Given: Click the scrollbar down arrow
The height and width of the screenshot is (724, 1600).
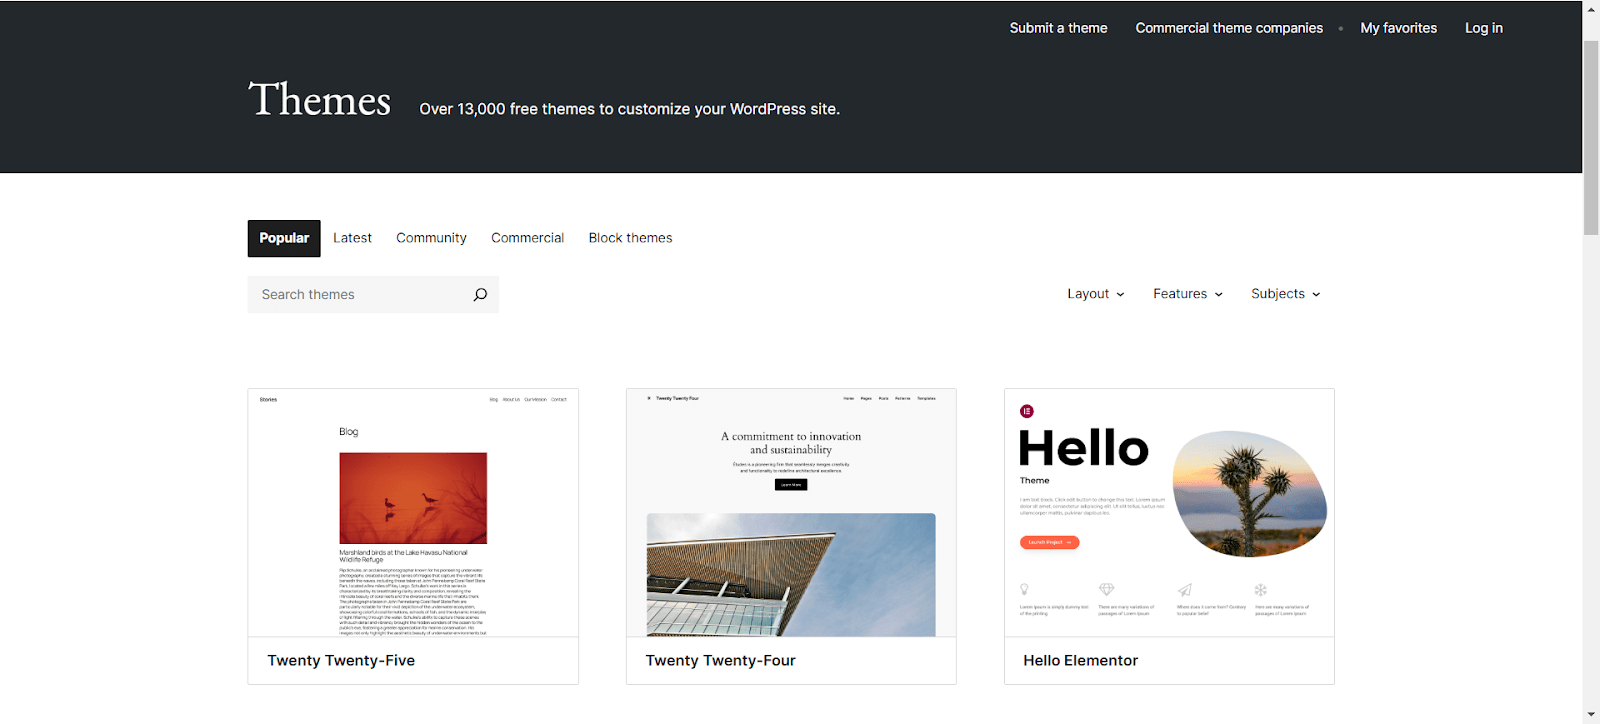Looking at the screenshot, I should 1591,716.
